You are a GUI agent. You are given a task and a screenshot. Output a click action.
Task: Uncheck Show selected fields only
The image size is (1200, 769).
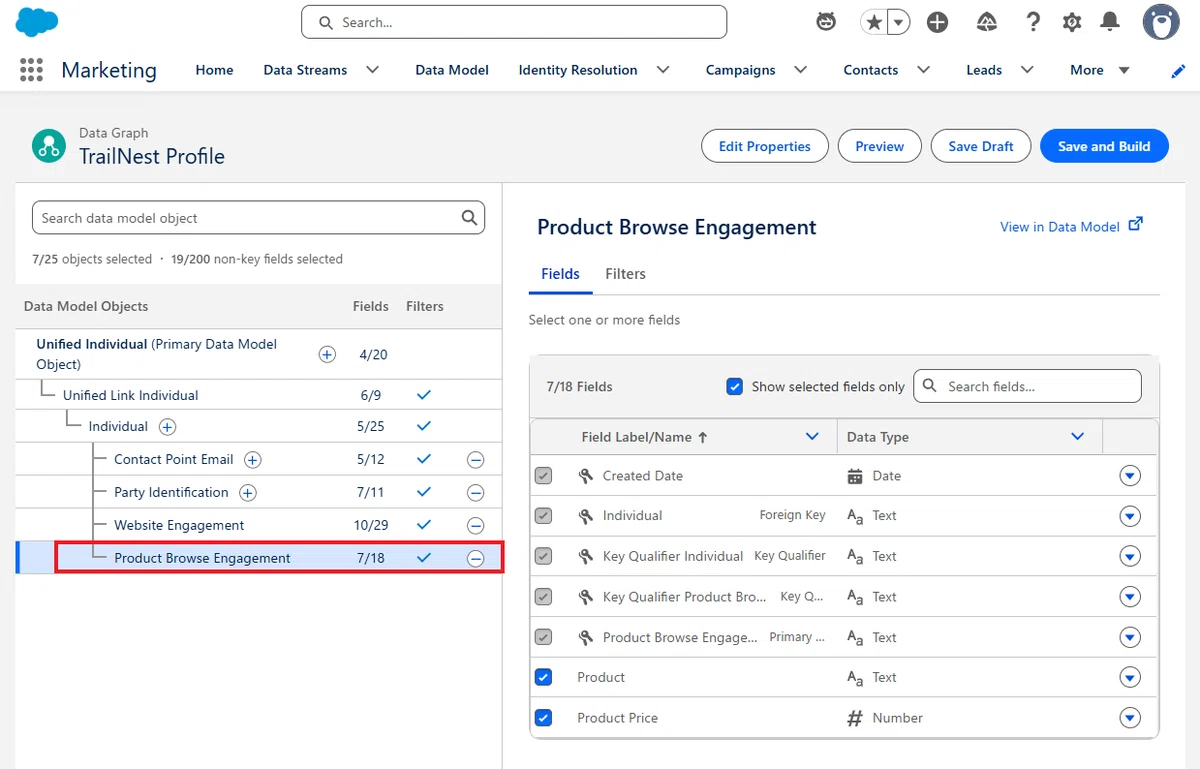pyautogui.click(x=735, y=386)
